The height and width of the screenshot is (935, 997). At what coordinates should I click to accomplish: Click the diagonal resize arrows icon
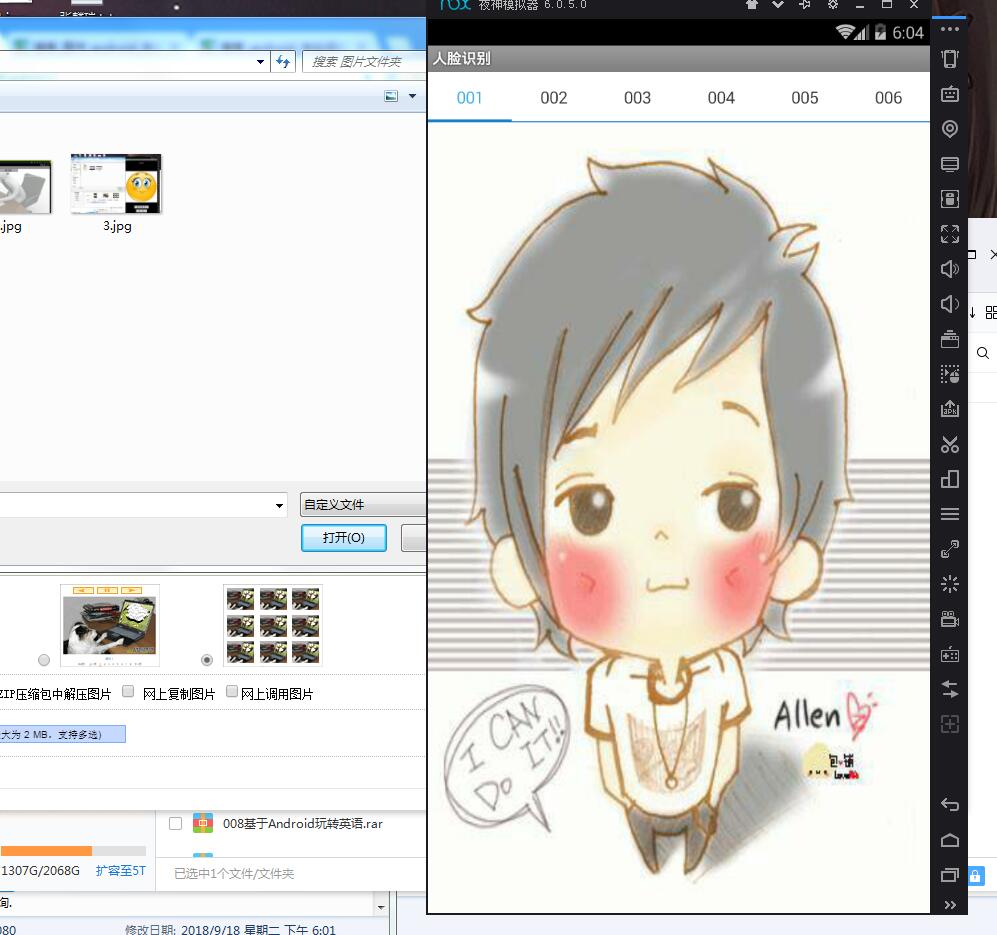pyautogui.click(x=950, y=549)
